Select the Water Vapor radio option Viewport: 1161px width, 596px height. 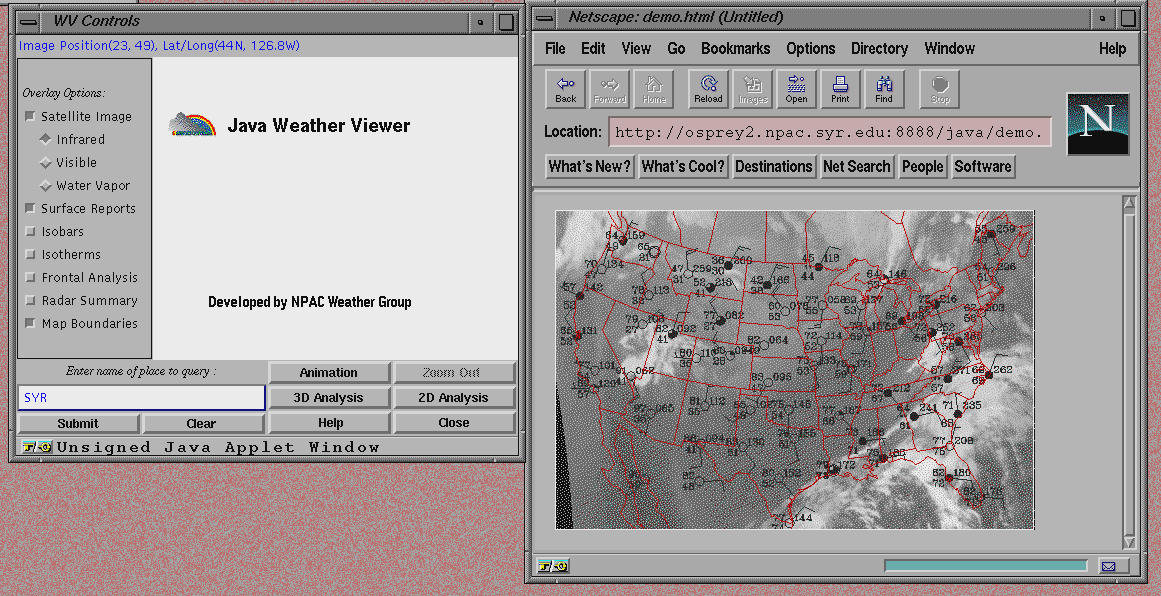pyautogui.click(x=46, y=186)
